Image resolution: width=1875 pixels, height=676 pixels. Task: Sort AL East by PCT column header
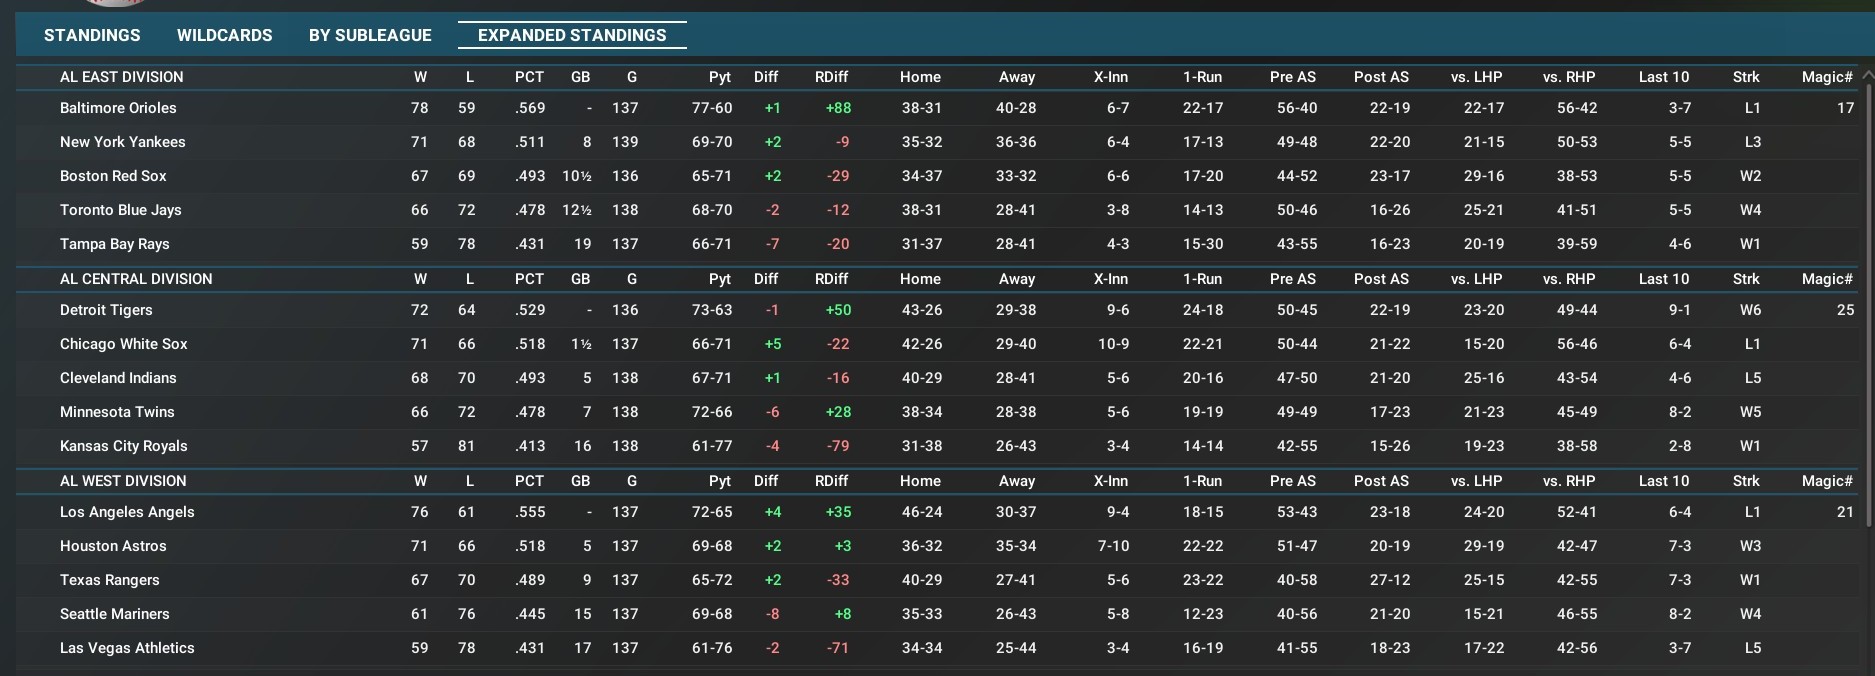tap(529, 77)
